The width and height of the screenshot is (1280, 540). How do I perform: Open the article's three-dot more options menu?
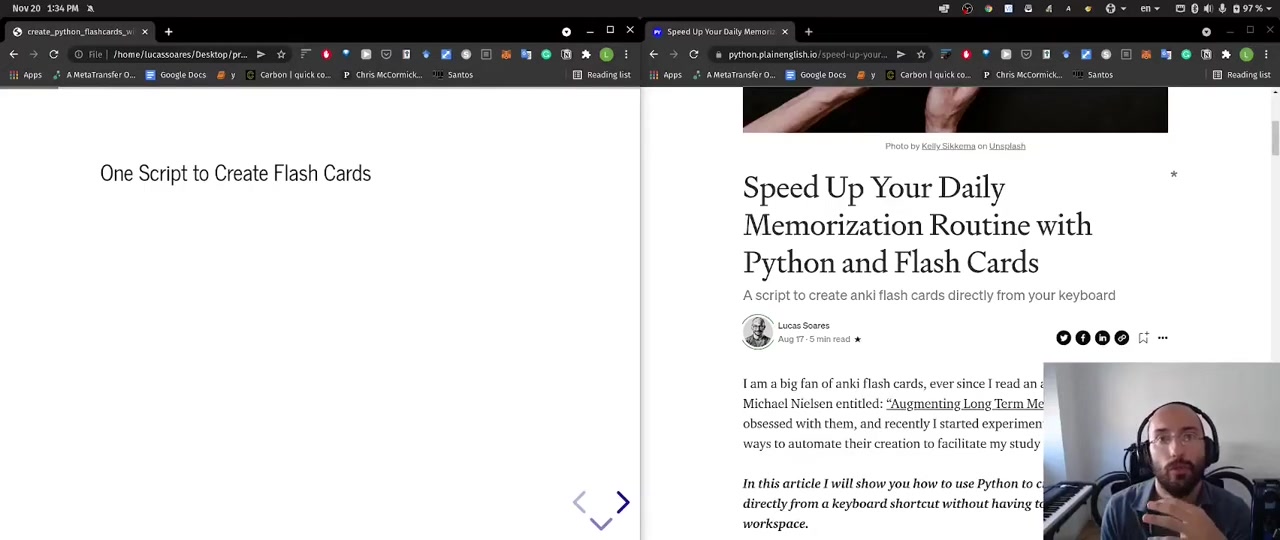tap(1162, 338)
